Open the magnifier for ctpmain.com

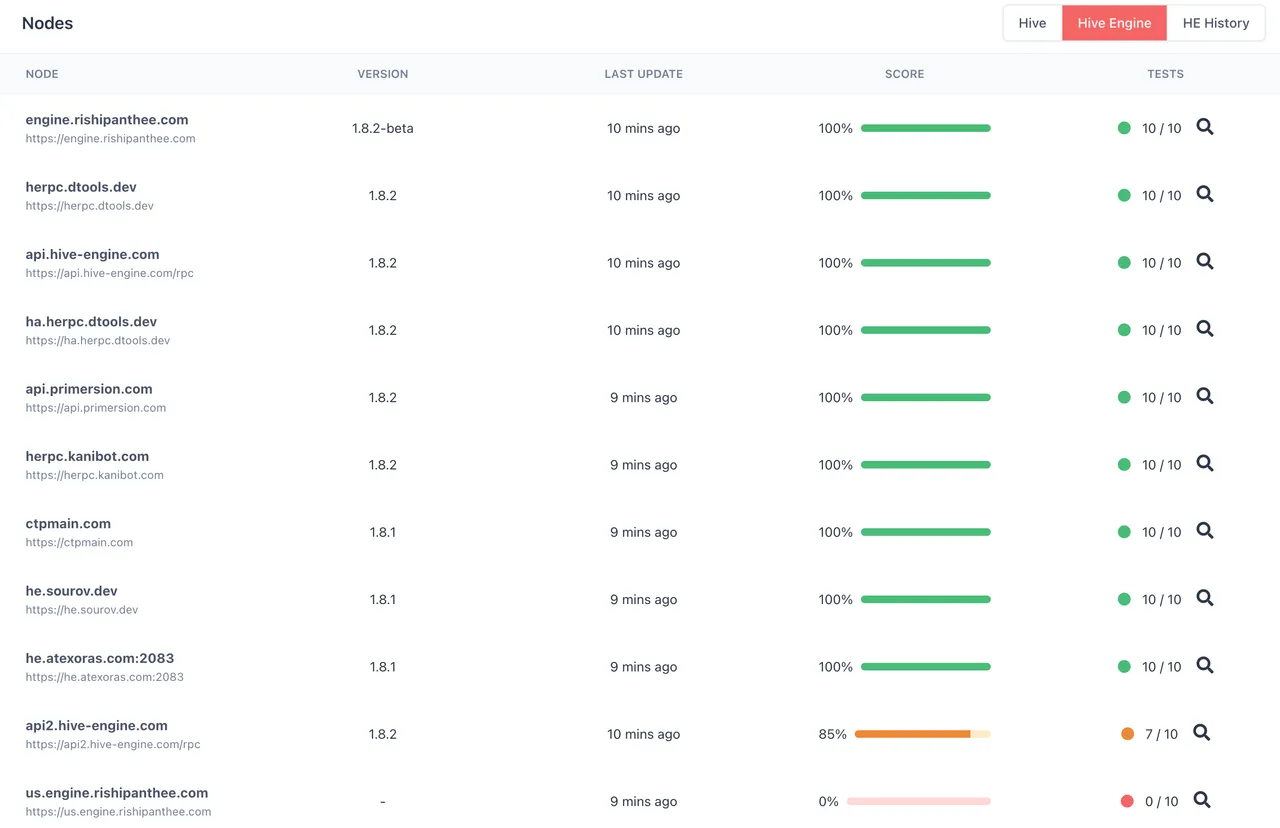click(x=1205, y=530)
